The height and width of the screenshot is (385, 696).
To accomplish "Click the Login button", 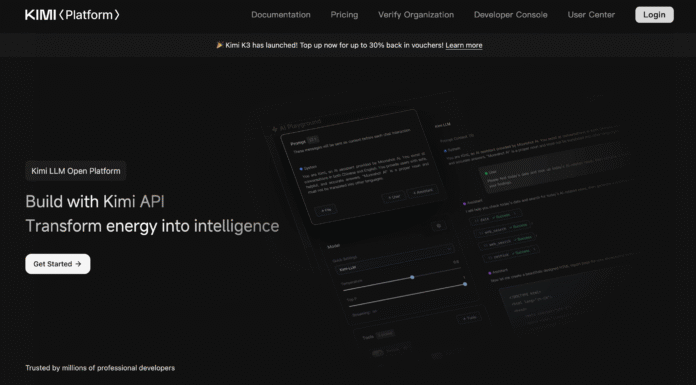I will point(654,15).
